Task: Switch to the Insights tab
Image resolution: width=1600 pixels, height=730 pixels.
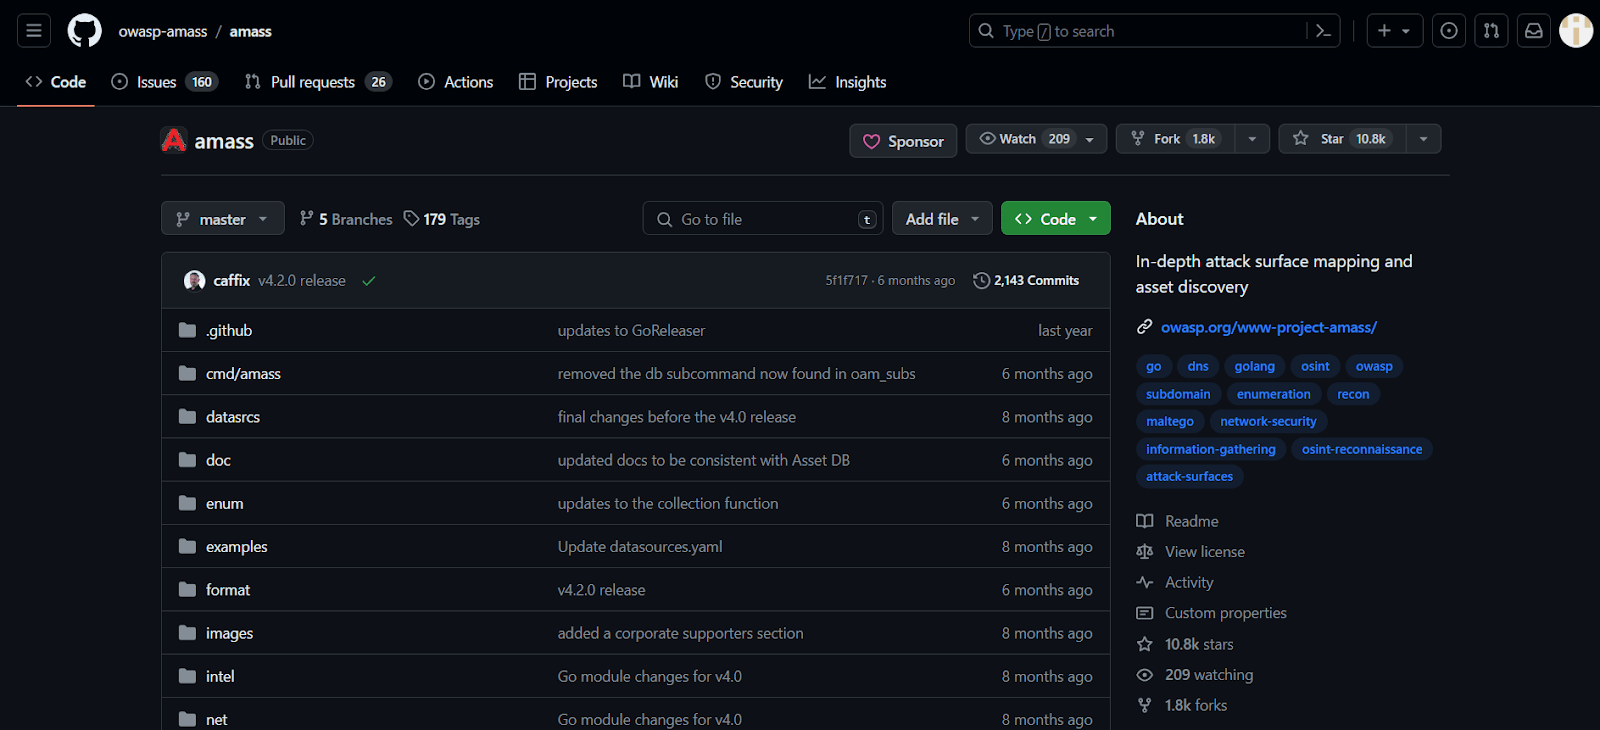Action: tap(848, 82)
